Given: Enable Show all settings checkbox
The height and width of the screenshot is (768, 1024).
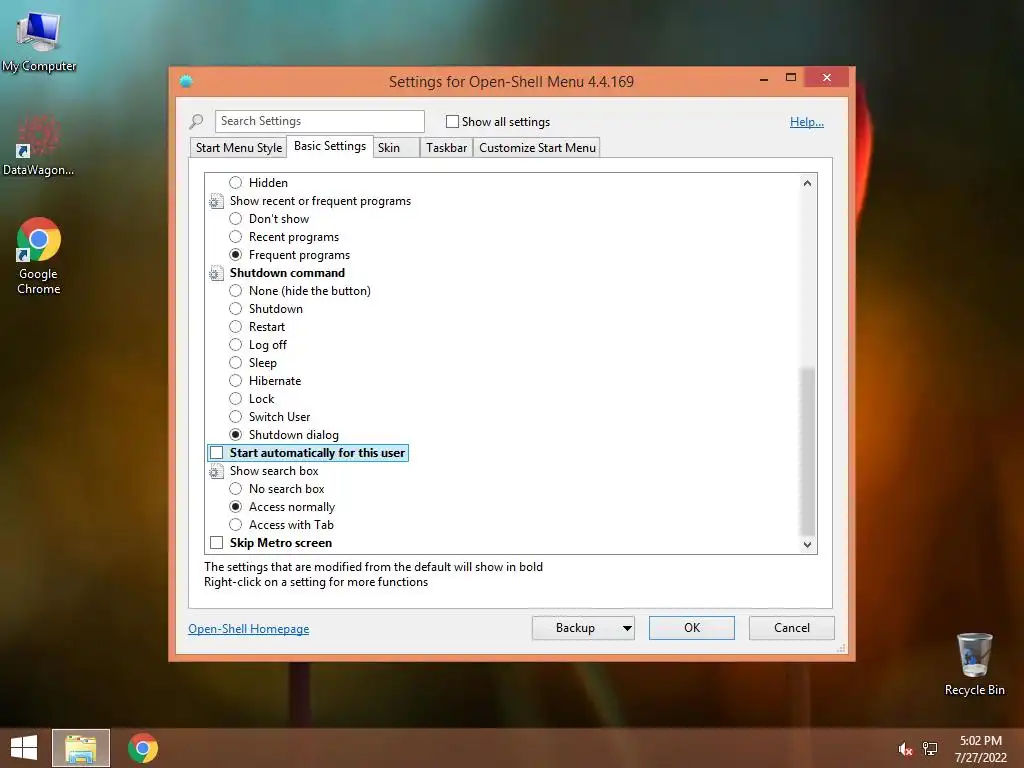Looking at the screenshot, I should pyautogui.click(x=452, y=121).
